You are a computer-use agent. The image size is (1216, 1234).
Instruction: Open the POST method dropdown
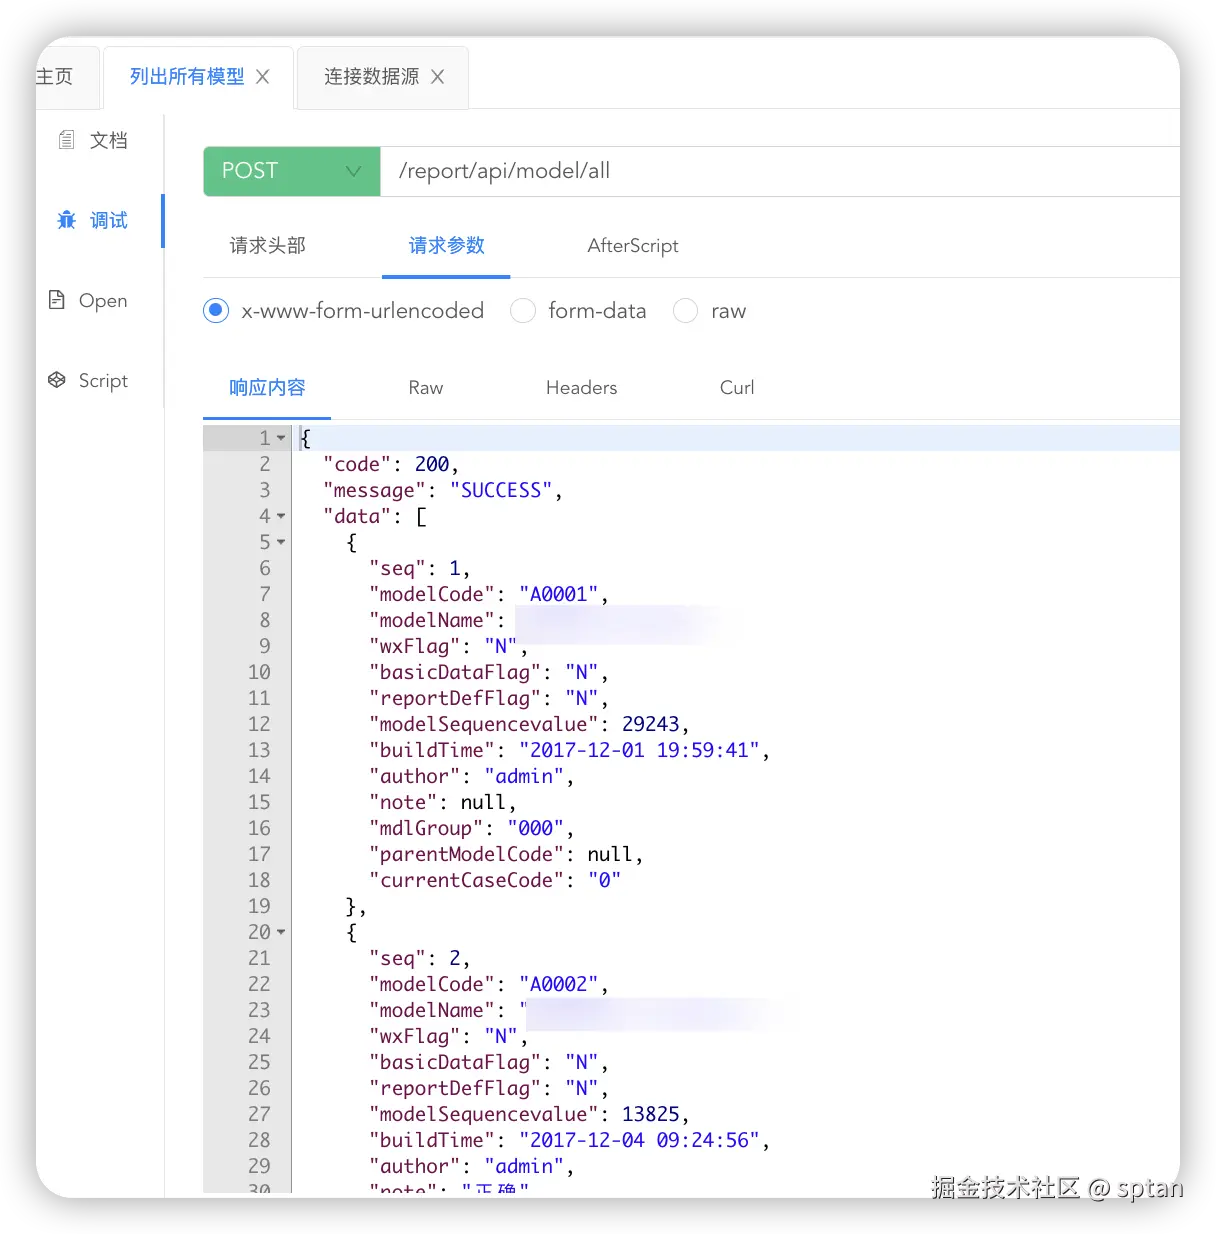(292, 171)
